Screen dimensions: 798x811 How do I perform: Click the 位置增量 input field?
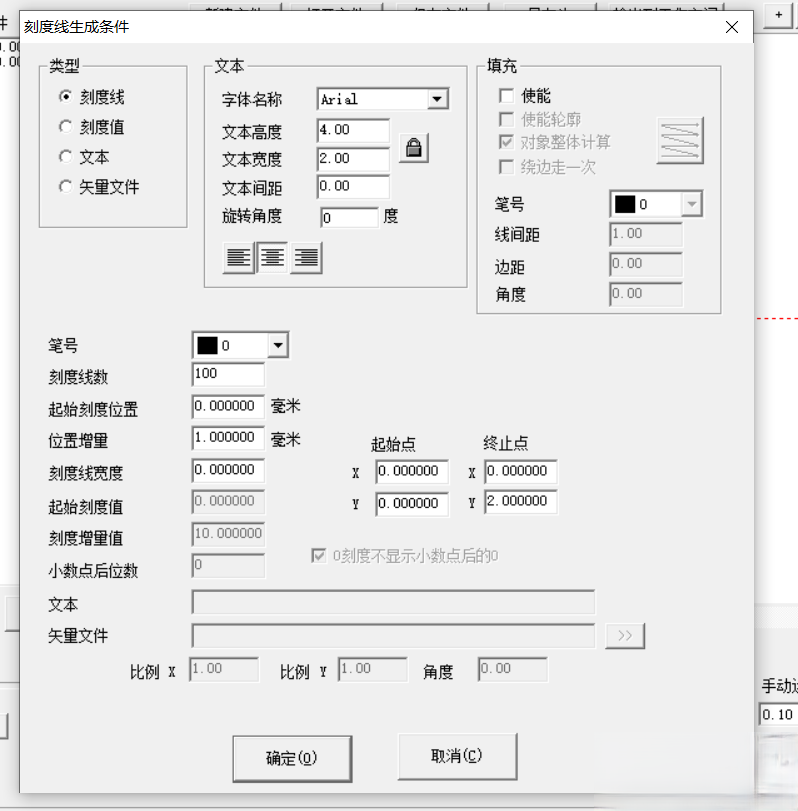[228, 438]
